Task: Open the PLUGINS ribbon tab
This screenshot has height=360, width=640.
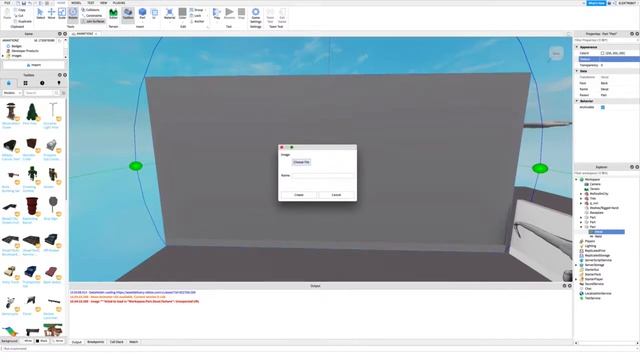Action: [x=119, y=3]
